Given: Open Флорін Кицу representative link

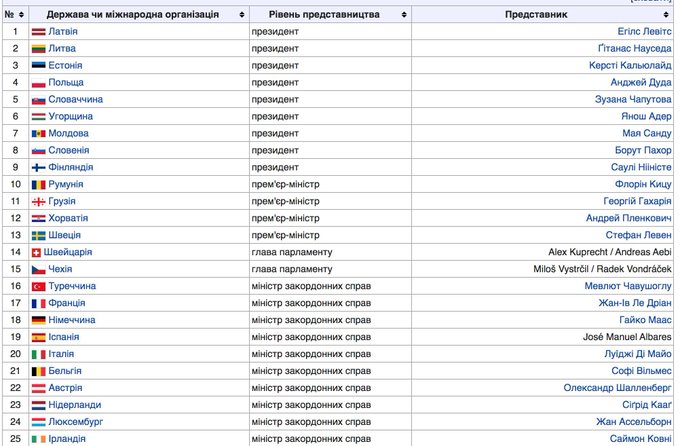Looking at the screenshot, I should coord(643,184).
